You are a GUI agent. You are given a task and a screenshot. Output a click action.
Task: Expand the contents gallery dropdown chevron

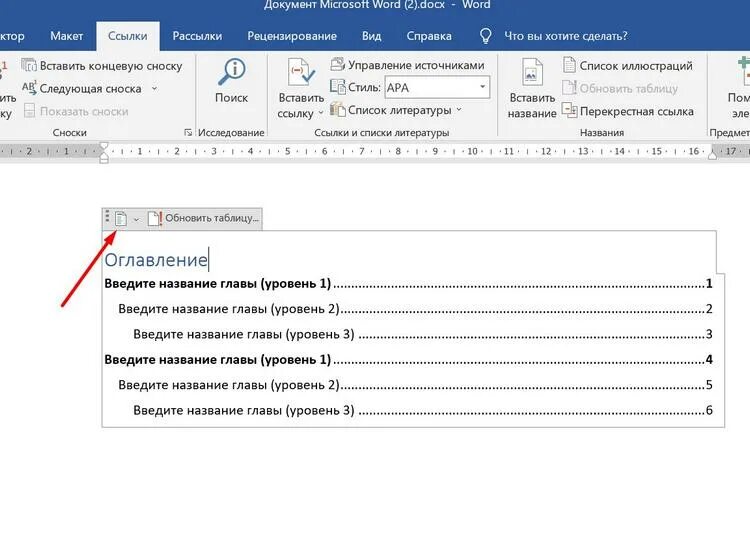[x=136, y=220]
